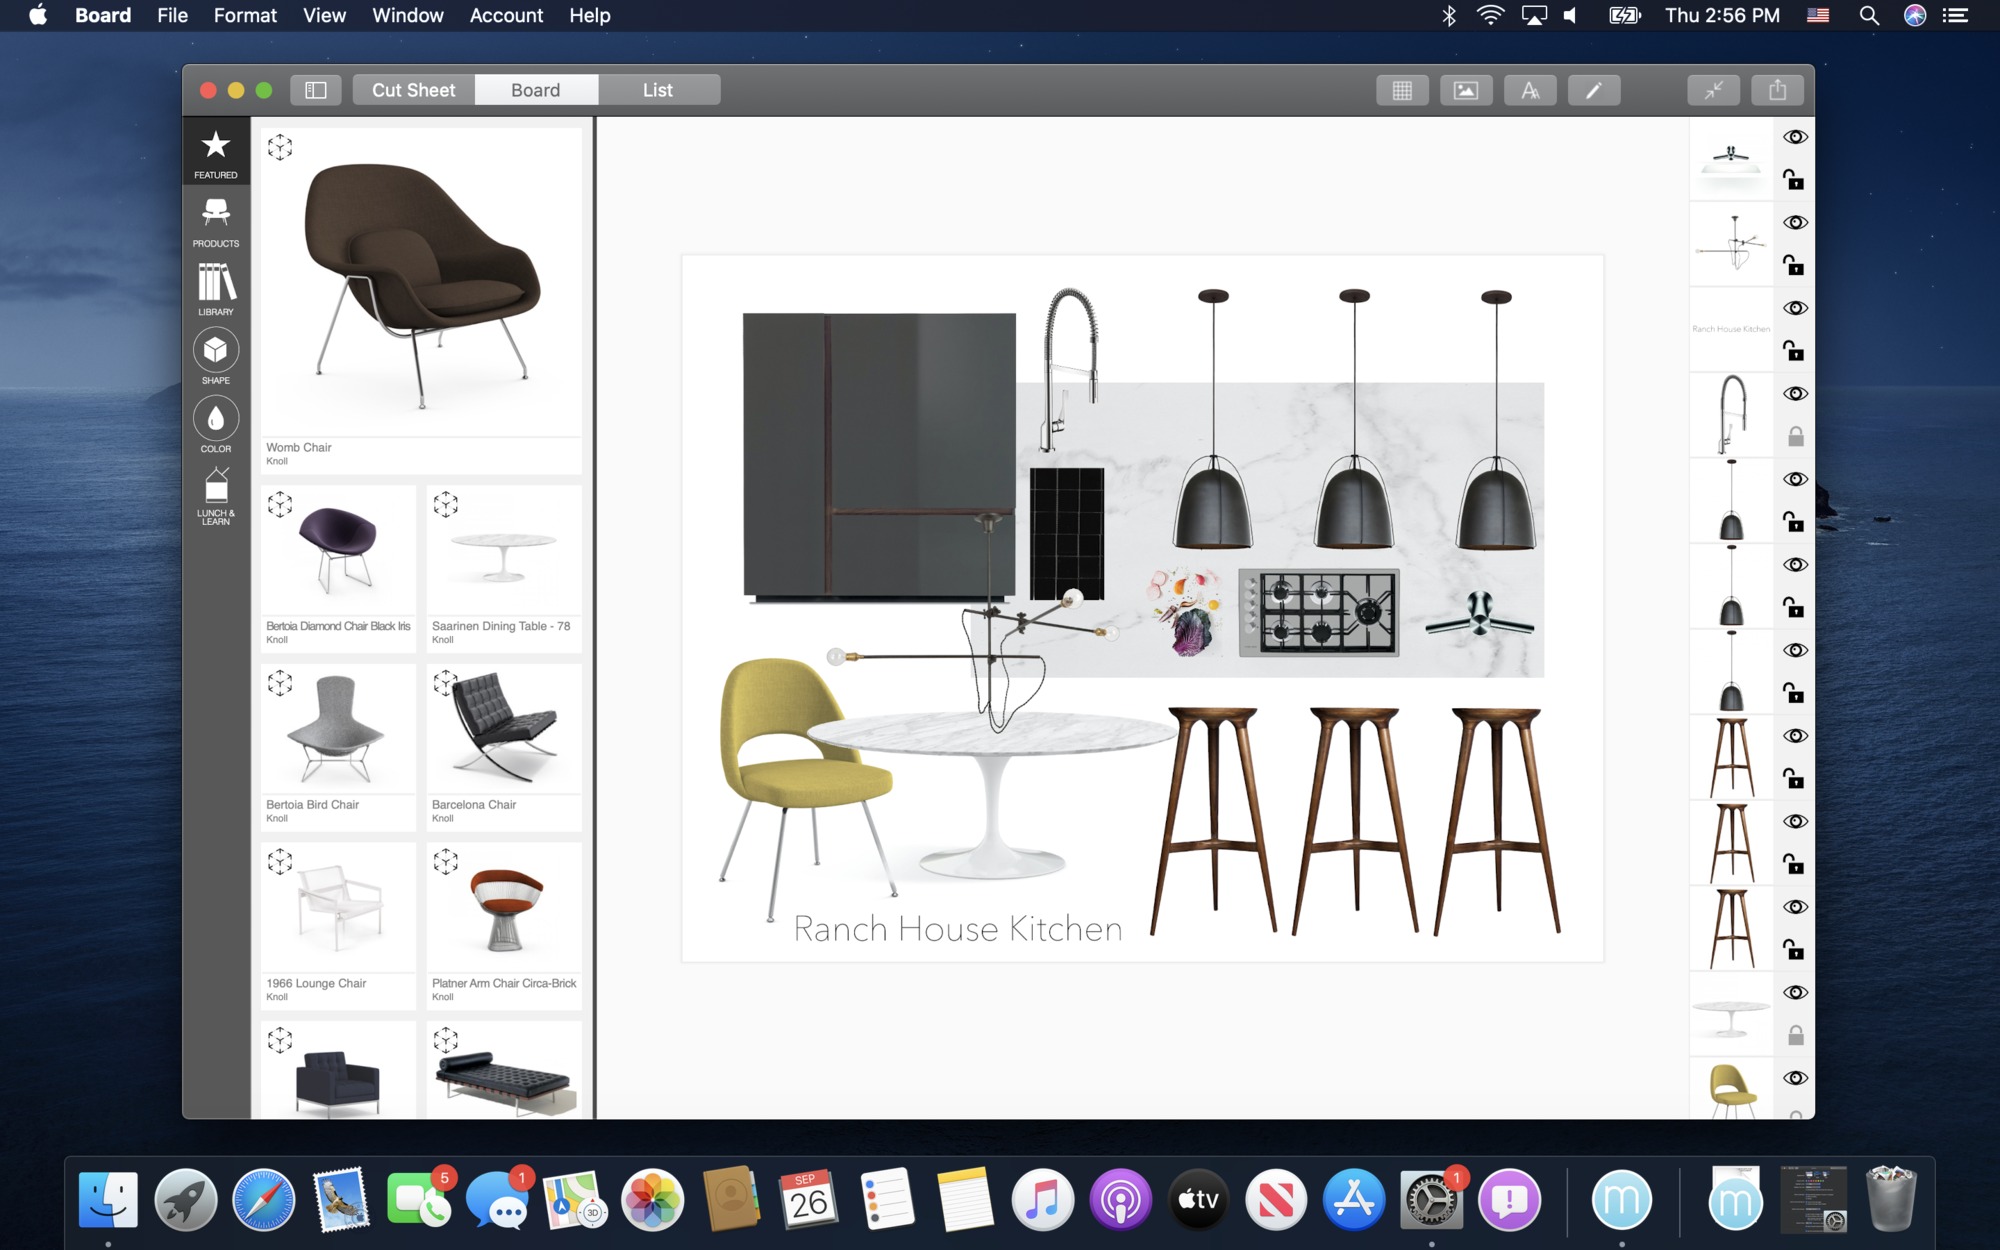Switch to the Products section in sidebar
Viewport: 2000px width, 1250px height.
215,220
